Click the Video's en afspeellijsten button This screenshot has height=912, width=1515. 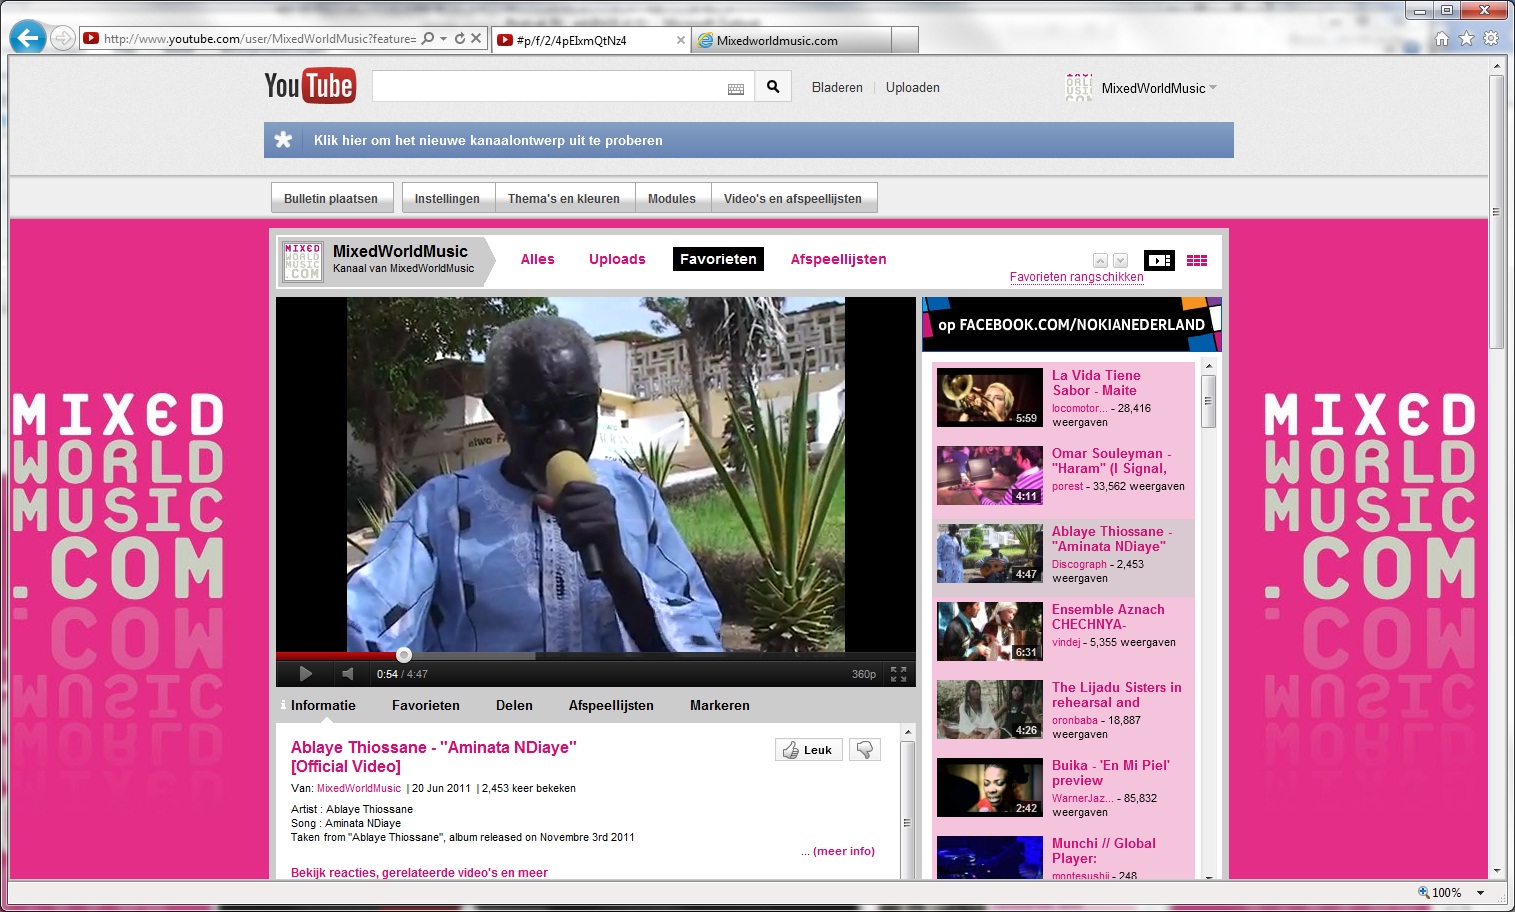[793, 198]
